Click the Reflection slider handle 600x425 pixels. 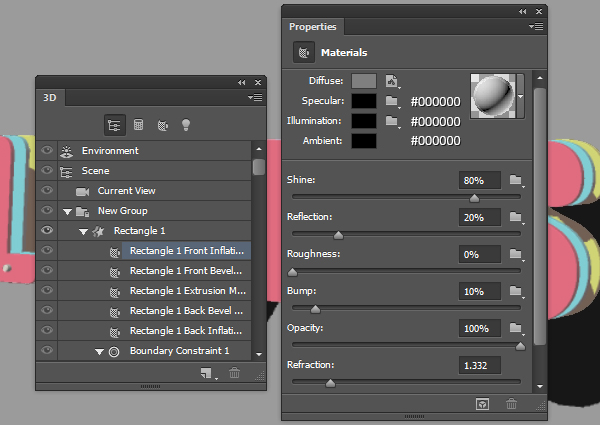click(338, 235)
